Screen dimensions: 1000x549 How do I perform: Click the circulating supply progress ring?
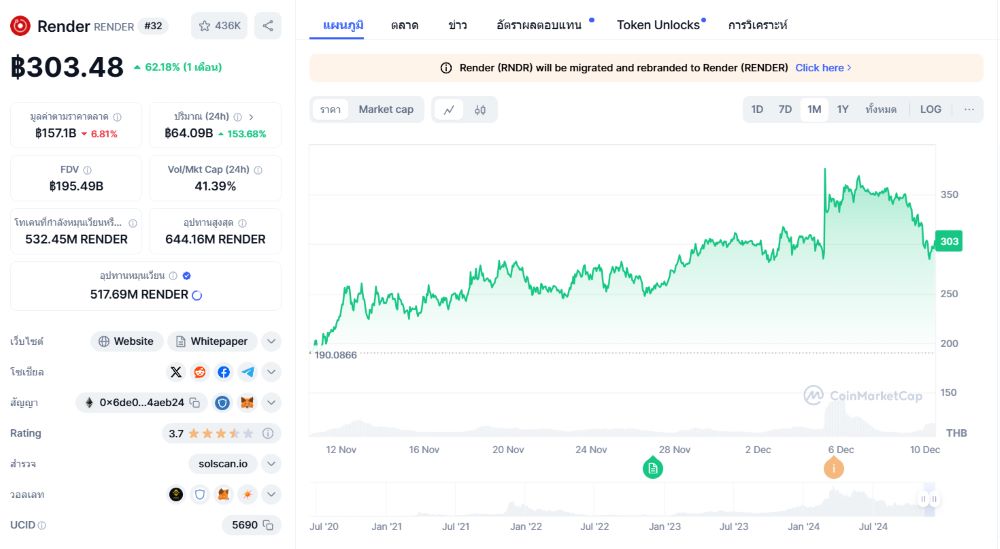197,295
